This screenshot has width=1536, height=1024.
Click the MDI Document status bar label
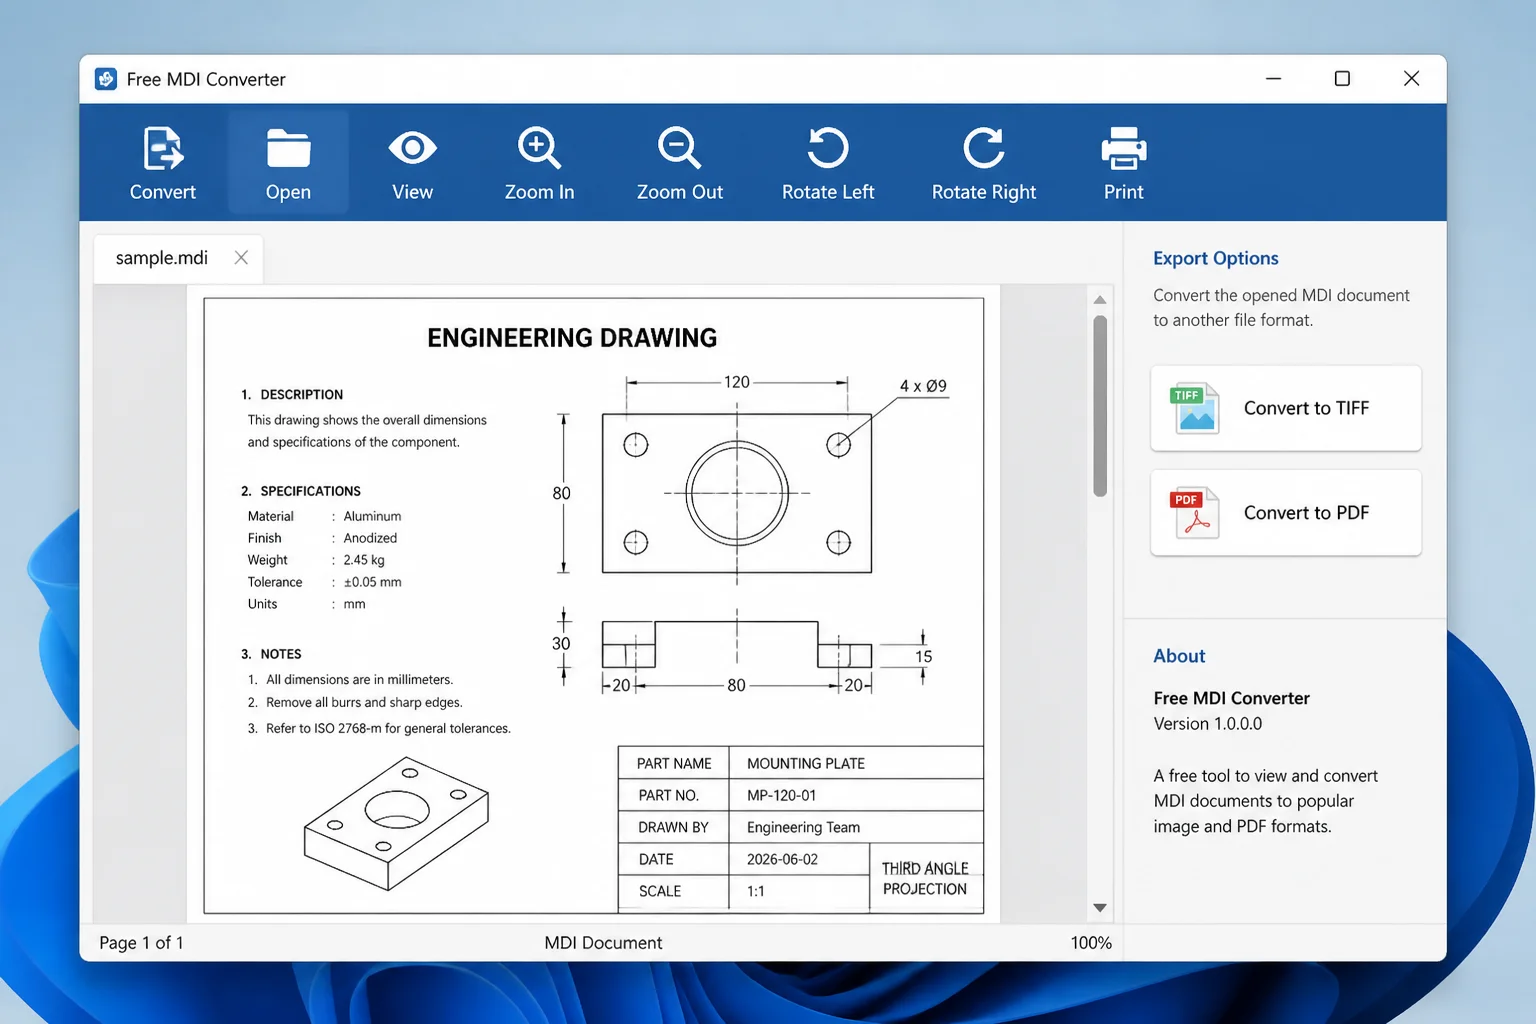[603, 943]
